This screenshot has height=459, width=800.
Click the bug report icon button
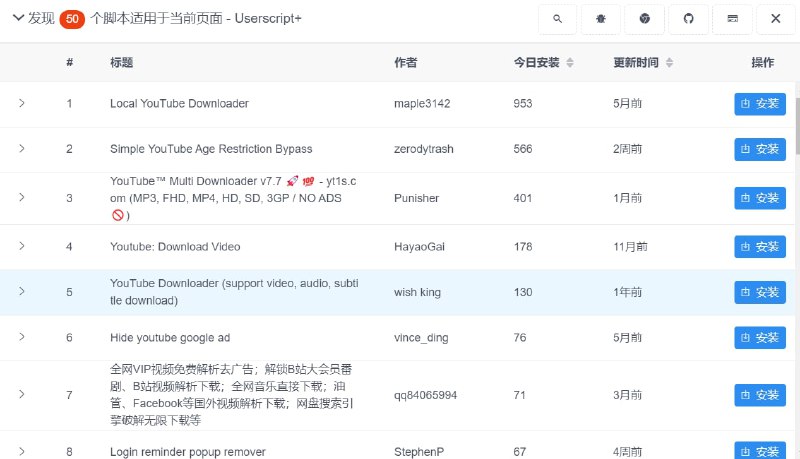601,19
